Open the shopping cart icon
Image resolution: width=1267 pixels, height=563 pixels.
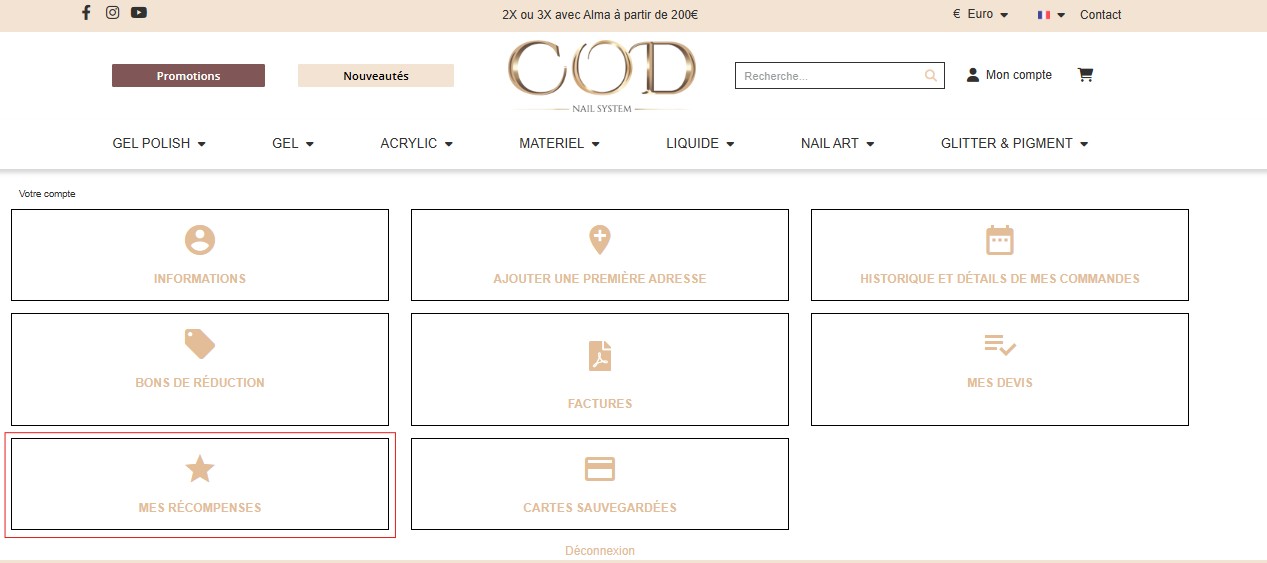[1085, 75]
